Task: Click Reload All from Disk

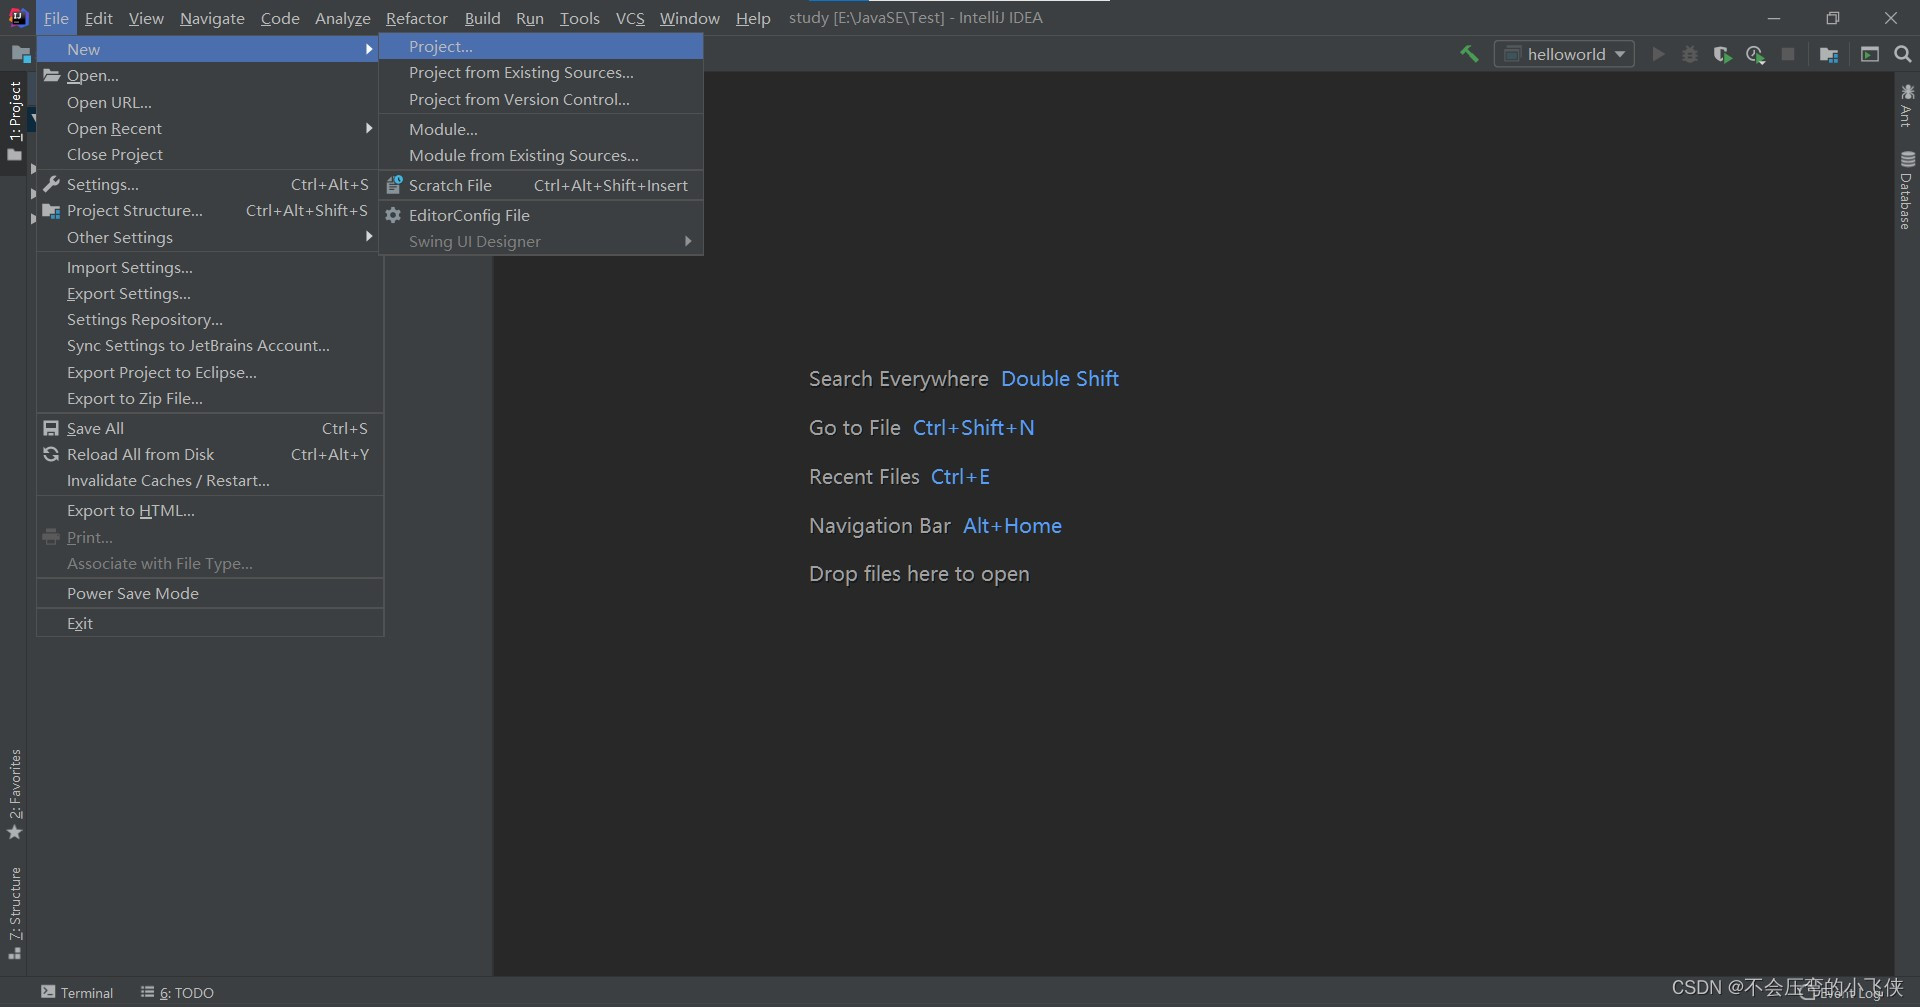Action: click(x=208, y=454)
